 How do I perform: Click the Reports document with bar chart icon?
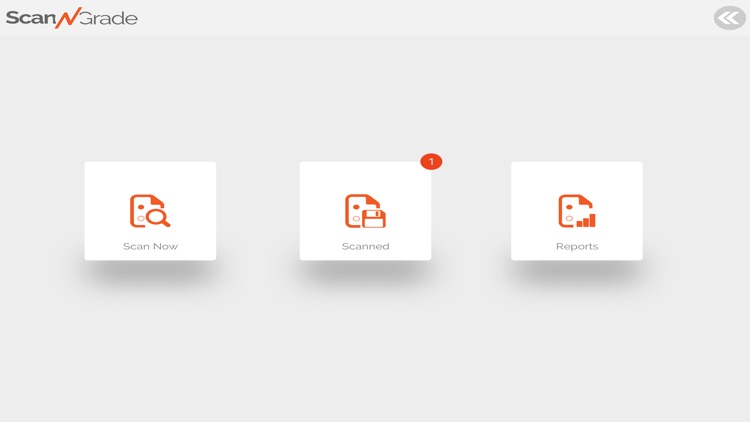coord(577,211)
